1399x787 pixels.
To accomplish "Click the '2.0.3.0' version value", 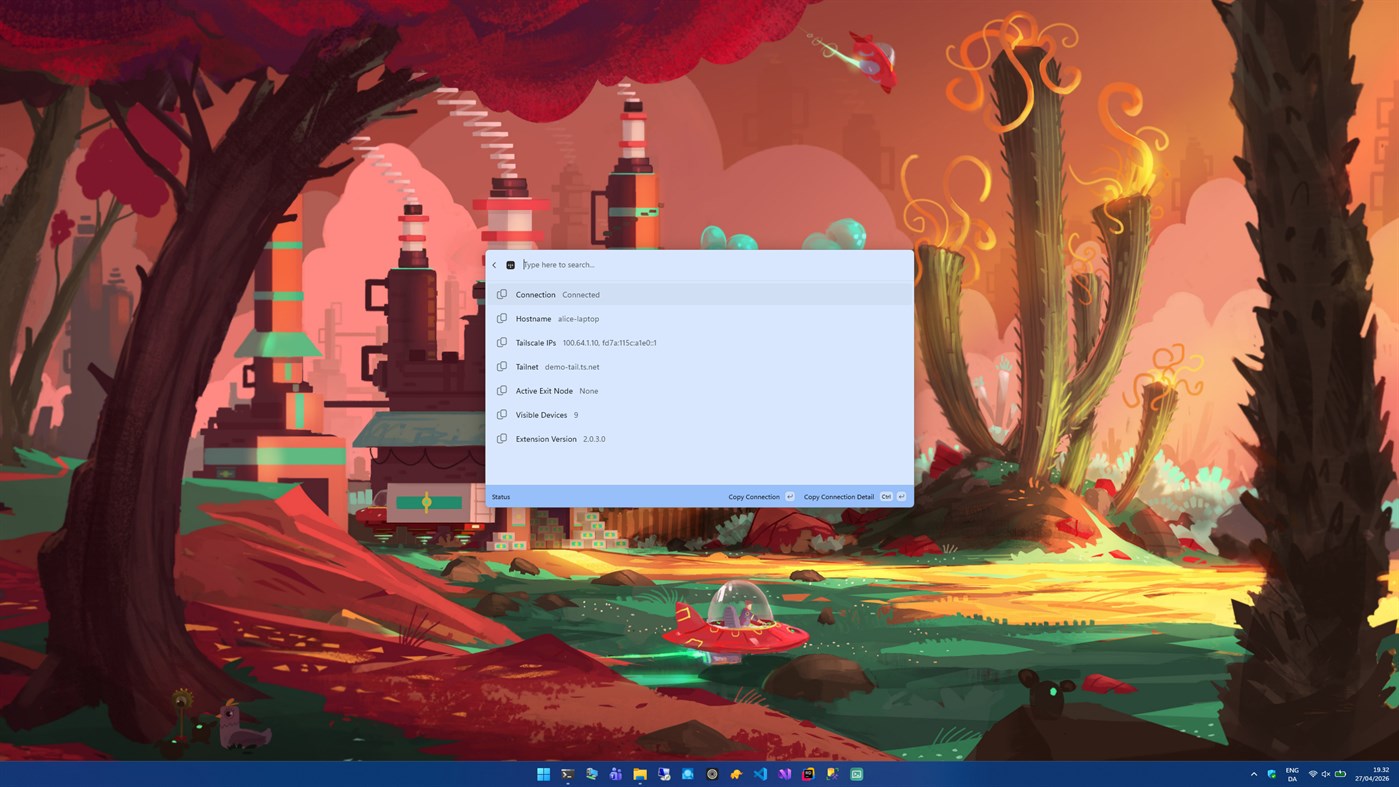I will click(594, 439).
